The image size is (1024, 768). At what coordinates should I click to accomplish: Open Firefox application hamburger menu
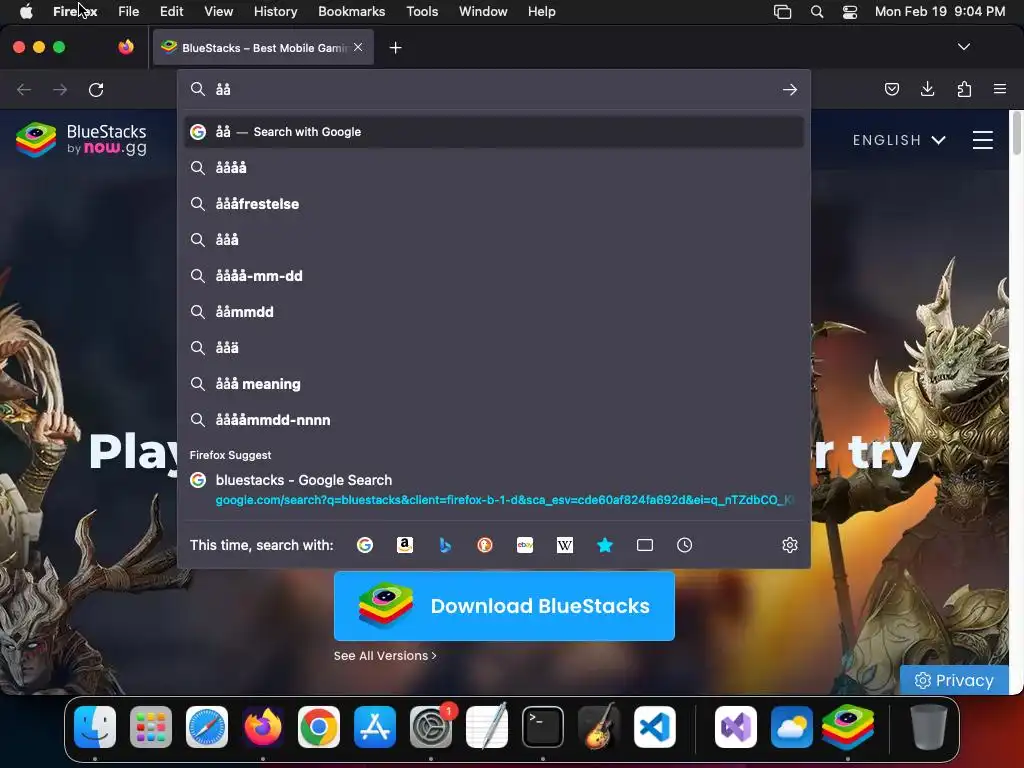[1000, 89]
